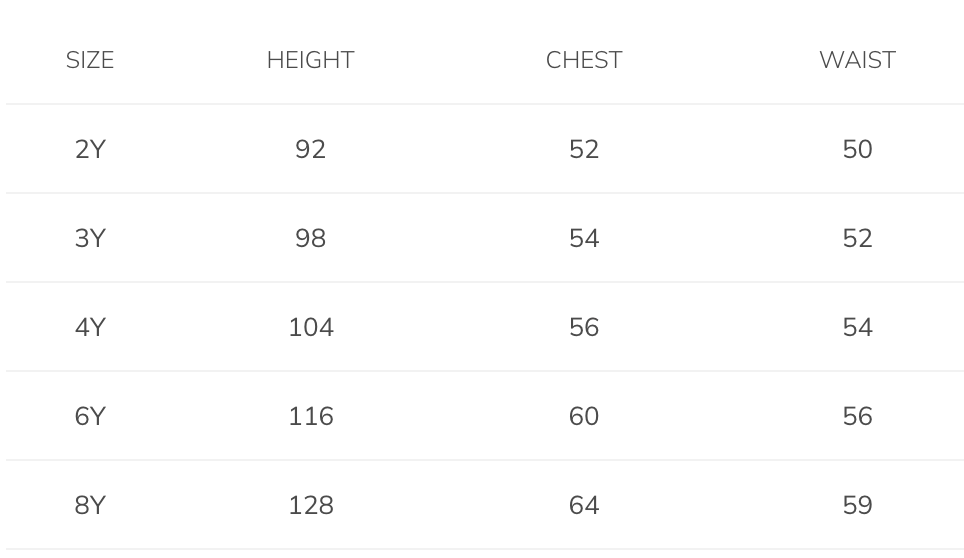Click chest value 60
Viewport: 964px width, 558px height.
584,416
